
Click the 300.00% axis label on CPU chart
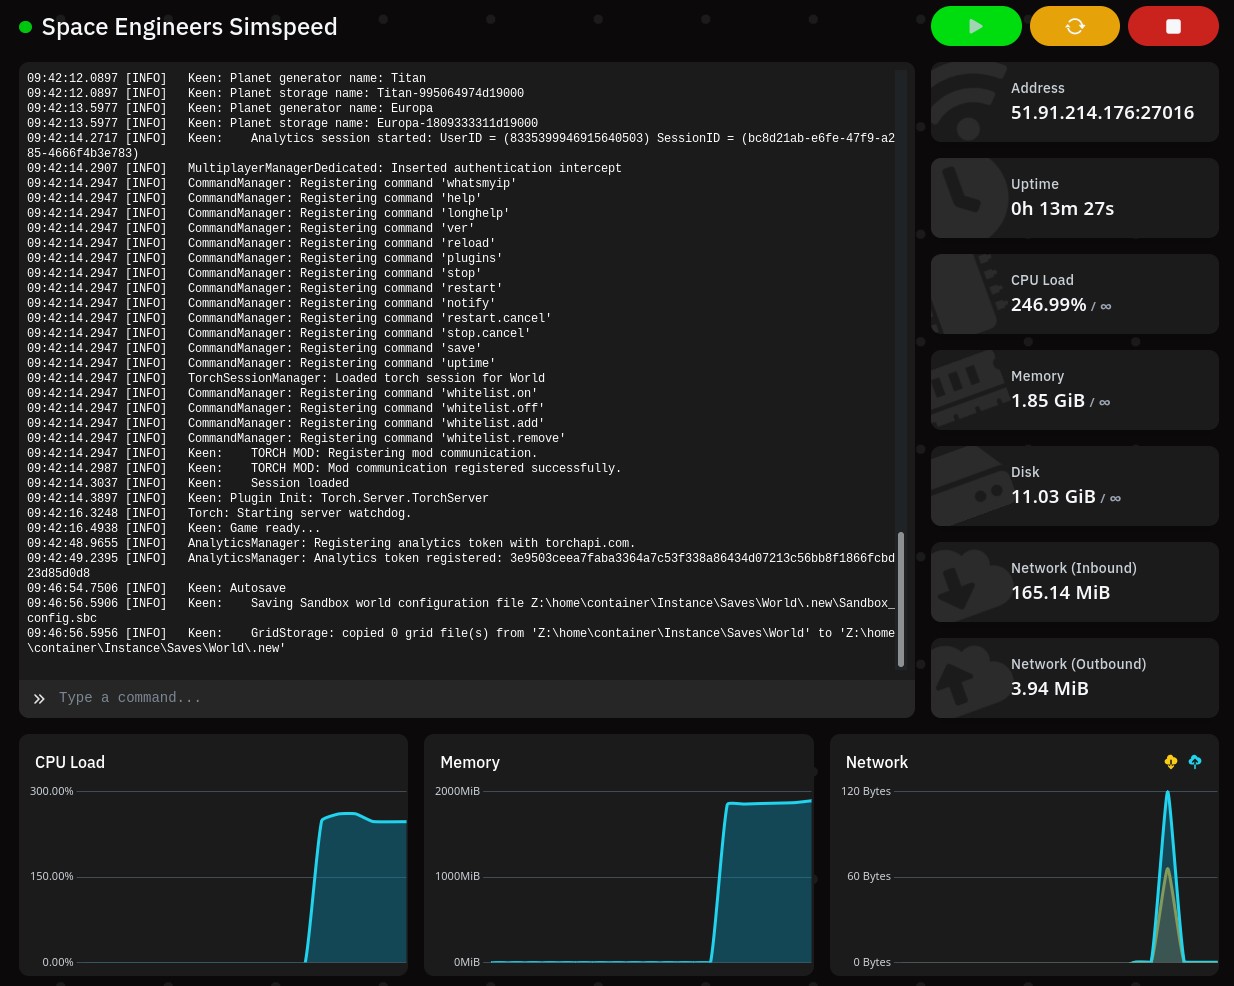(52, 791)
